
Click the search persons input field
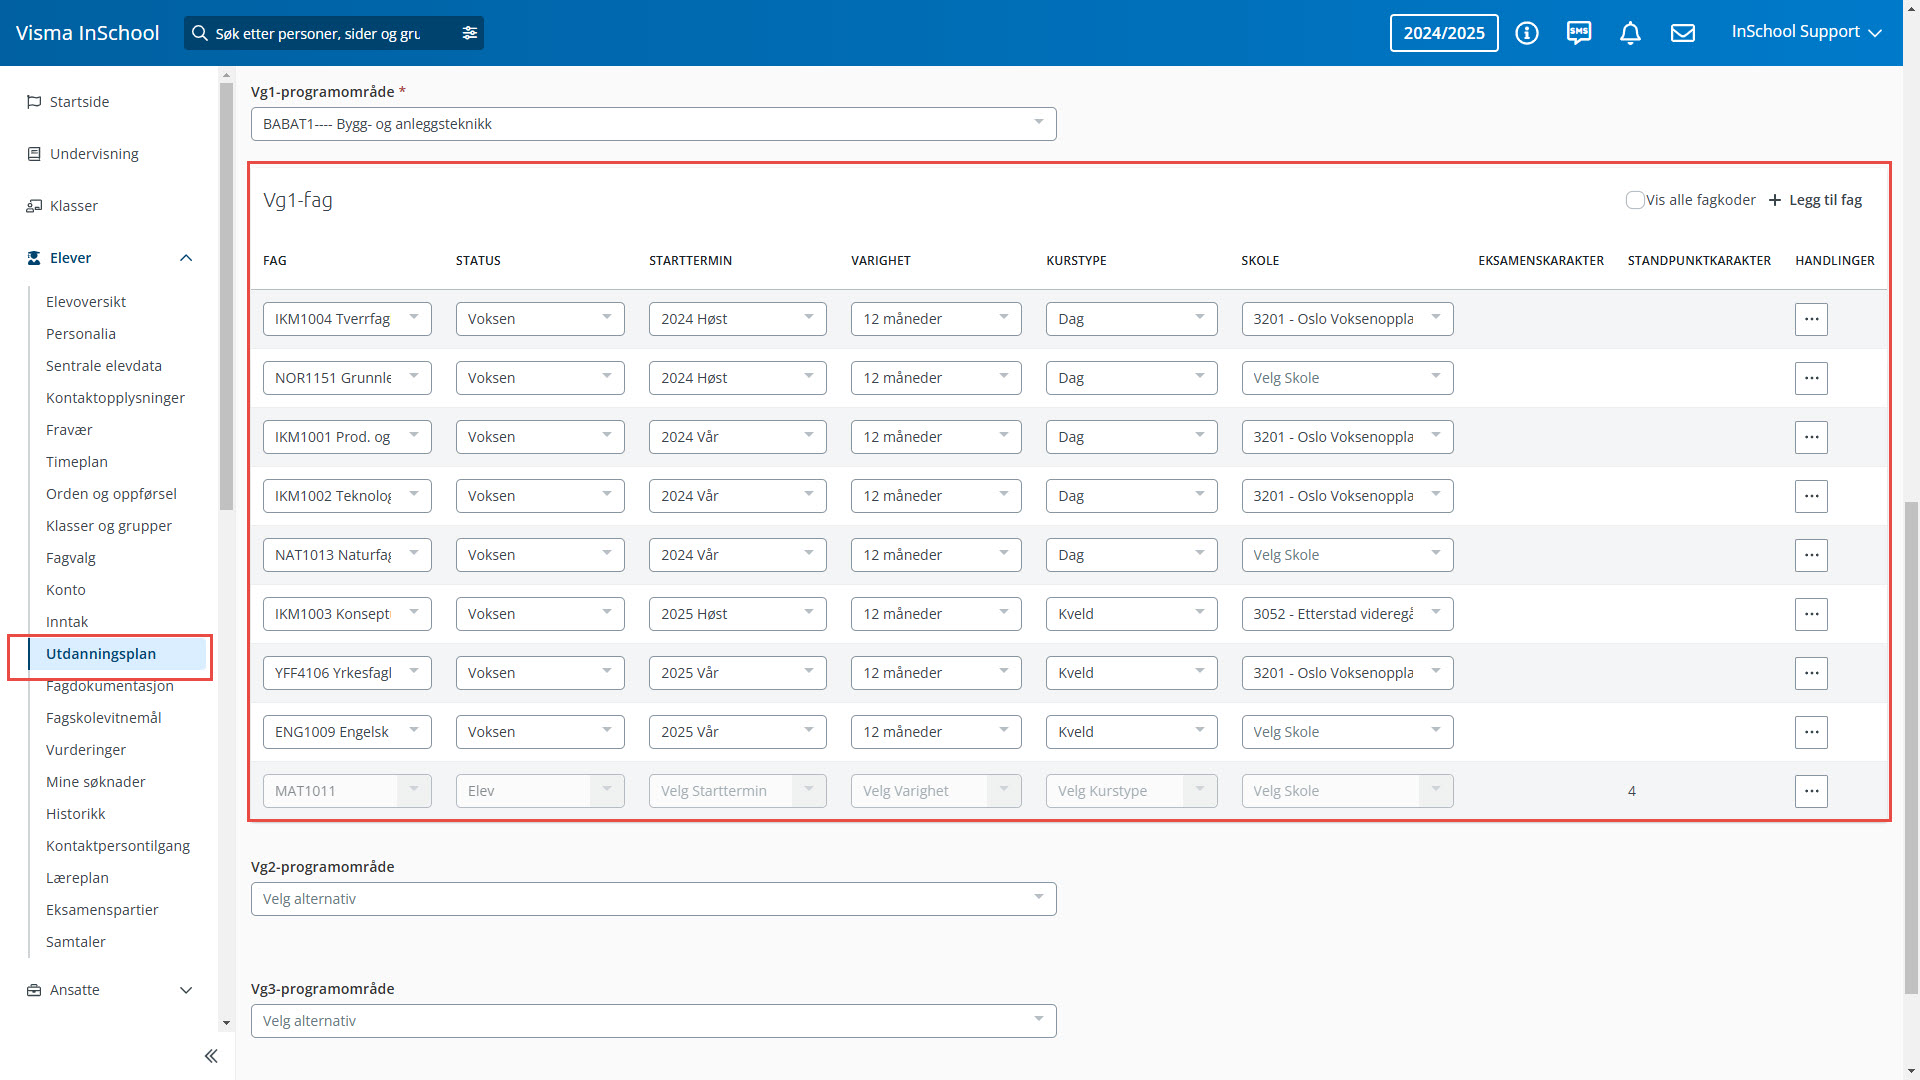click(x=320, y=33)
